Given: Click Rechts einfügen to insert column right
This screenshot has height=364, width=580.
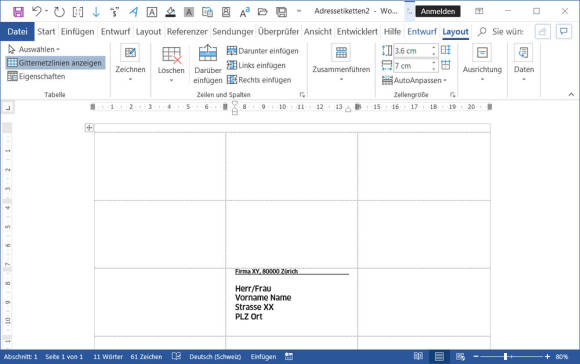Looking at the screenshot, I should coord(259,80).
